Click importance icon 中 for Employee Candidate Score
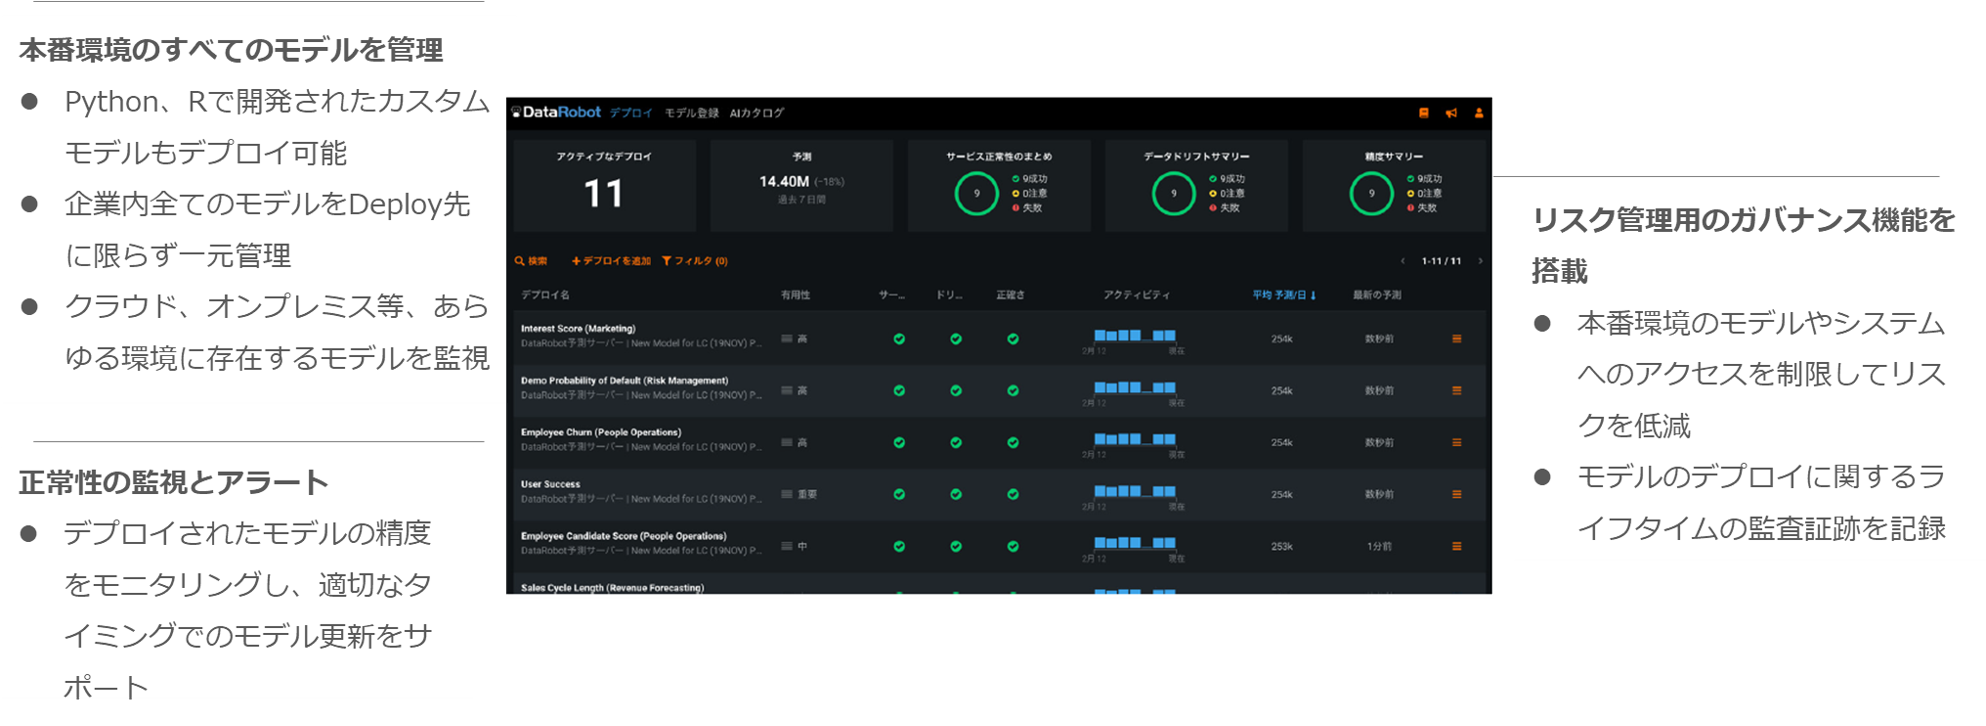 (x=787, y=547)
